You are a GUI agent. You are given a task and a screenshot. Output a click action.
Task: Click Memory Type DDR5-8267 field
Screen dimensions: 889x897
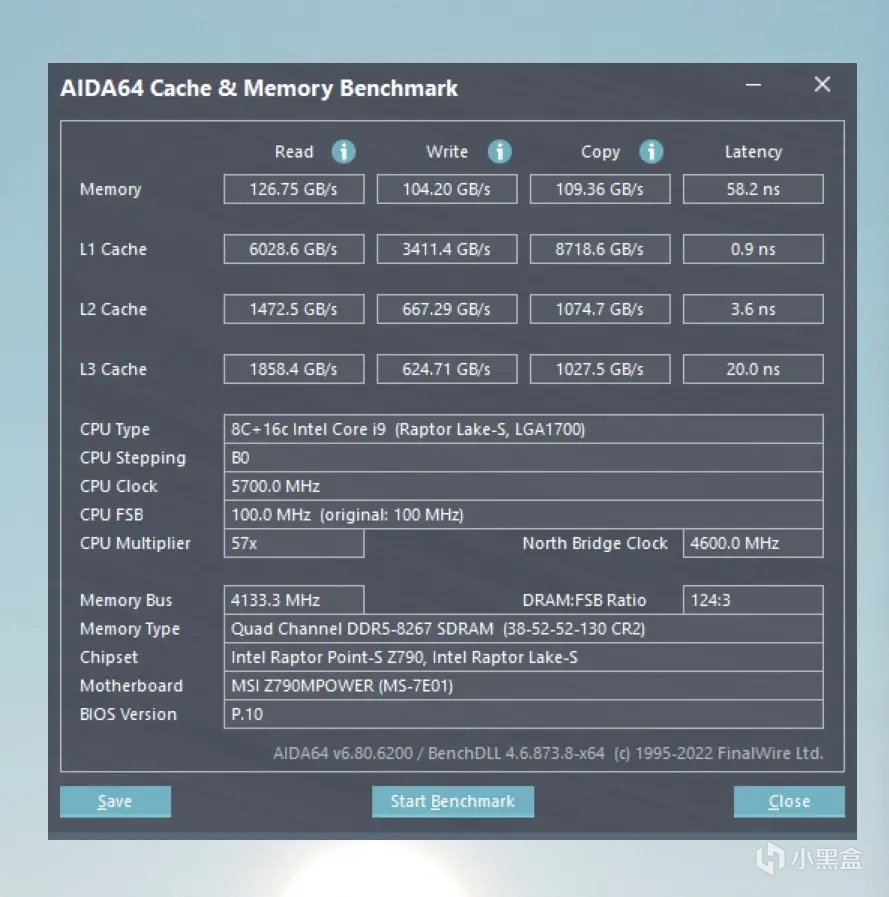523,629
